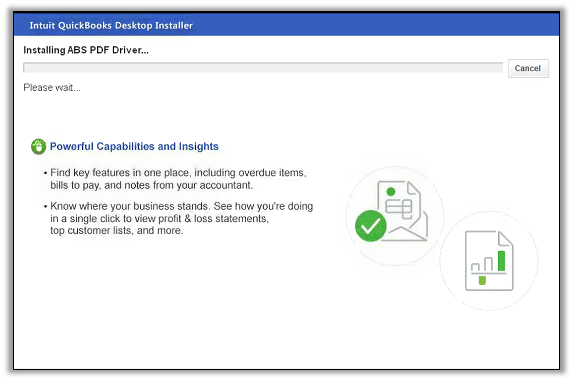Click the 'Intuit QuickBooks Desktop Installer' title

tap(111, 26)
